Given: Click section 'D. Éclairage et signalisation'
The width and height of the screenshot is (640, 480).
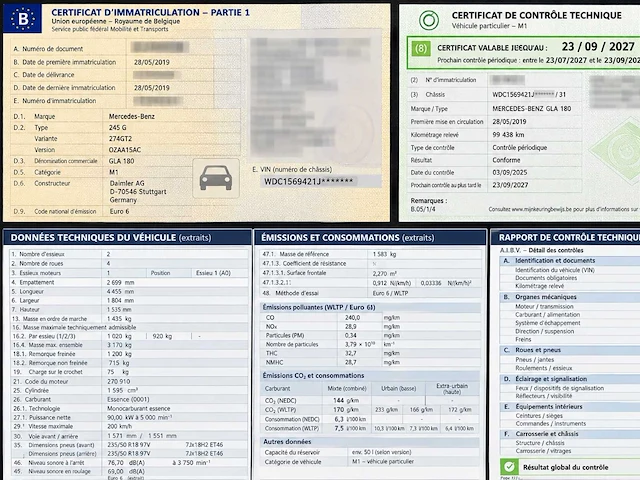Looking at the screenshot, I should tap(545, 379).
